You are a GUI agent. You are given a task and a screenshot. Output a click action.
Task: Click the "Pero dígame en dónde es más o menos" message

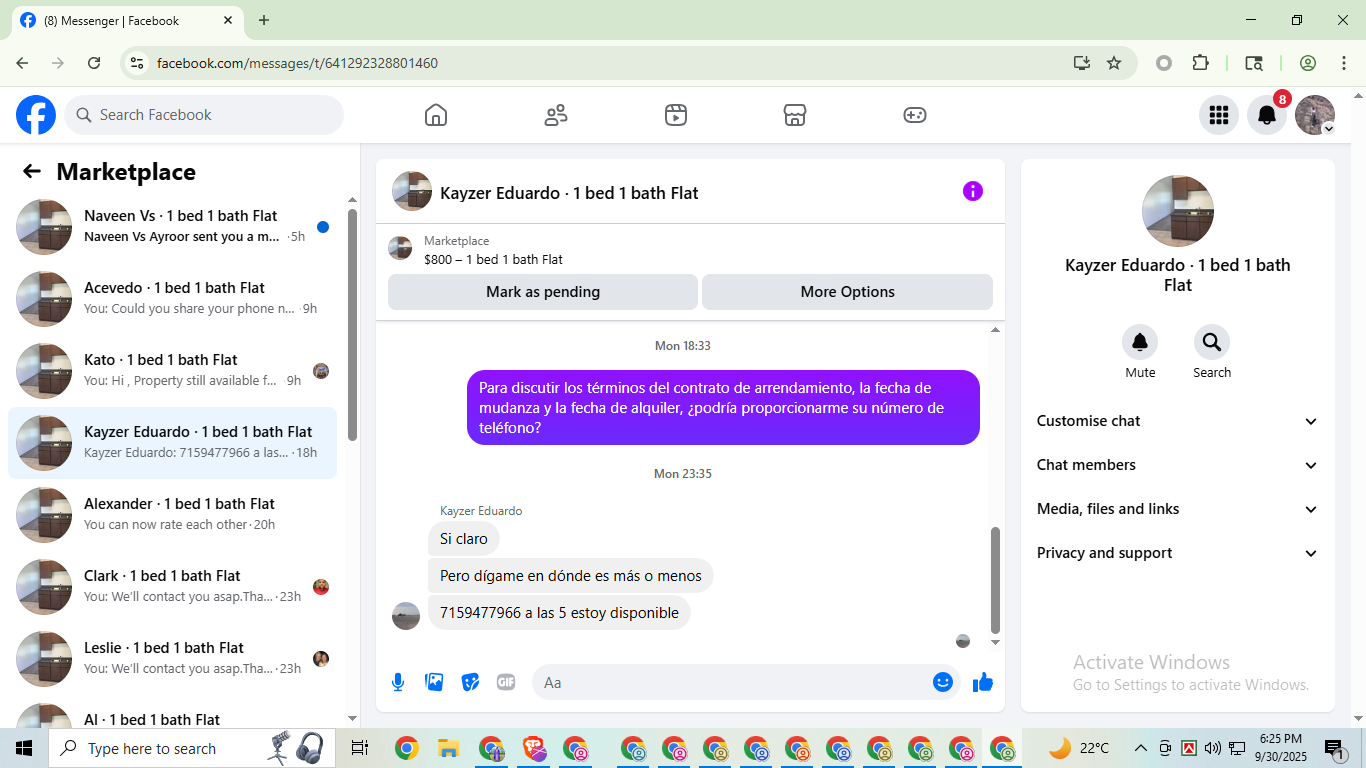(571, 576)
